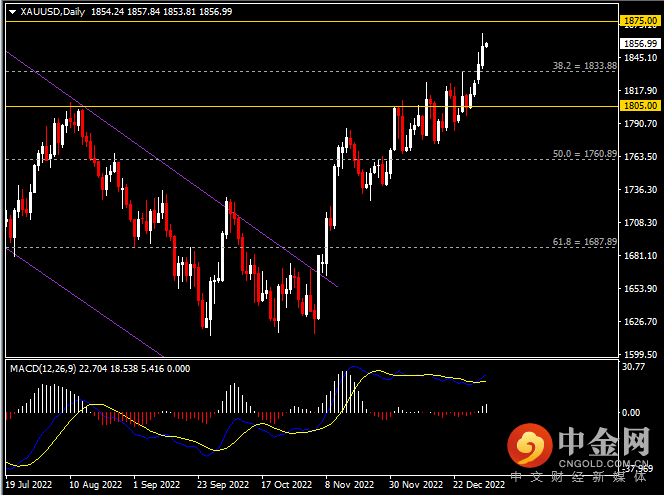This screenshot has height=495, width=664.
Task: Click the 1626.70 price axis label
Action: 638,321
